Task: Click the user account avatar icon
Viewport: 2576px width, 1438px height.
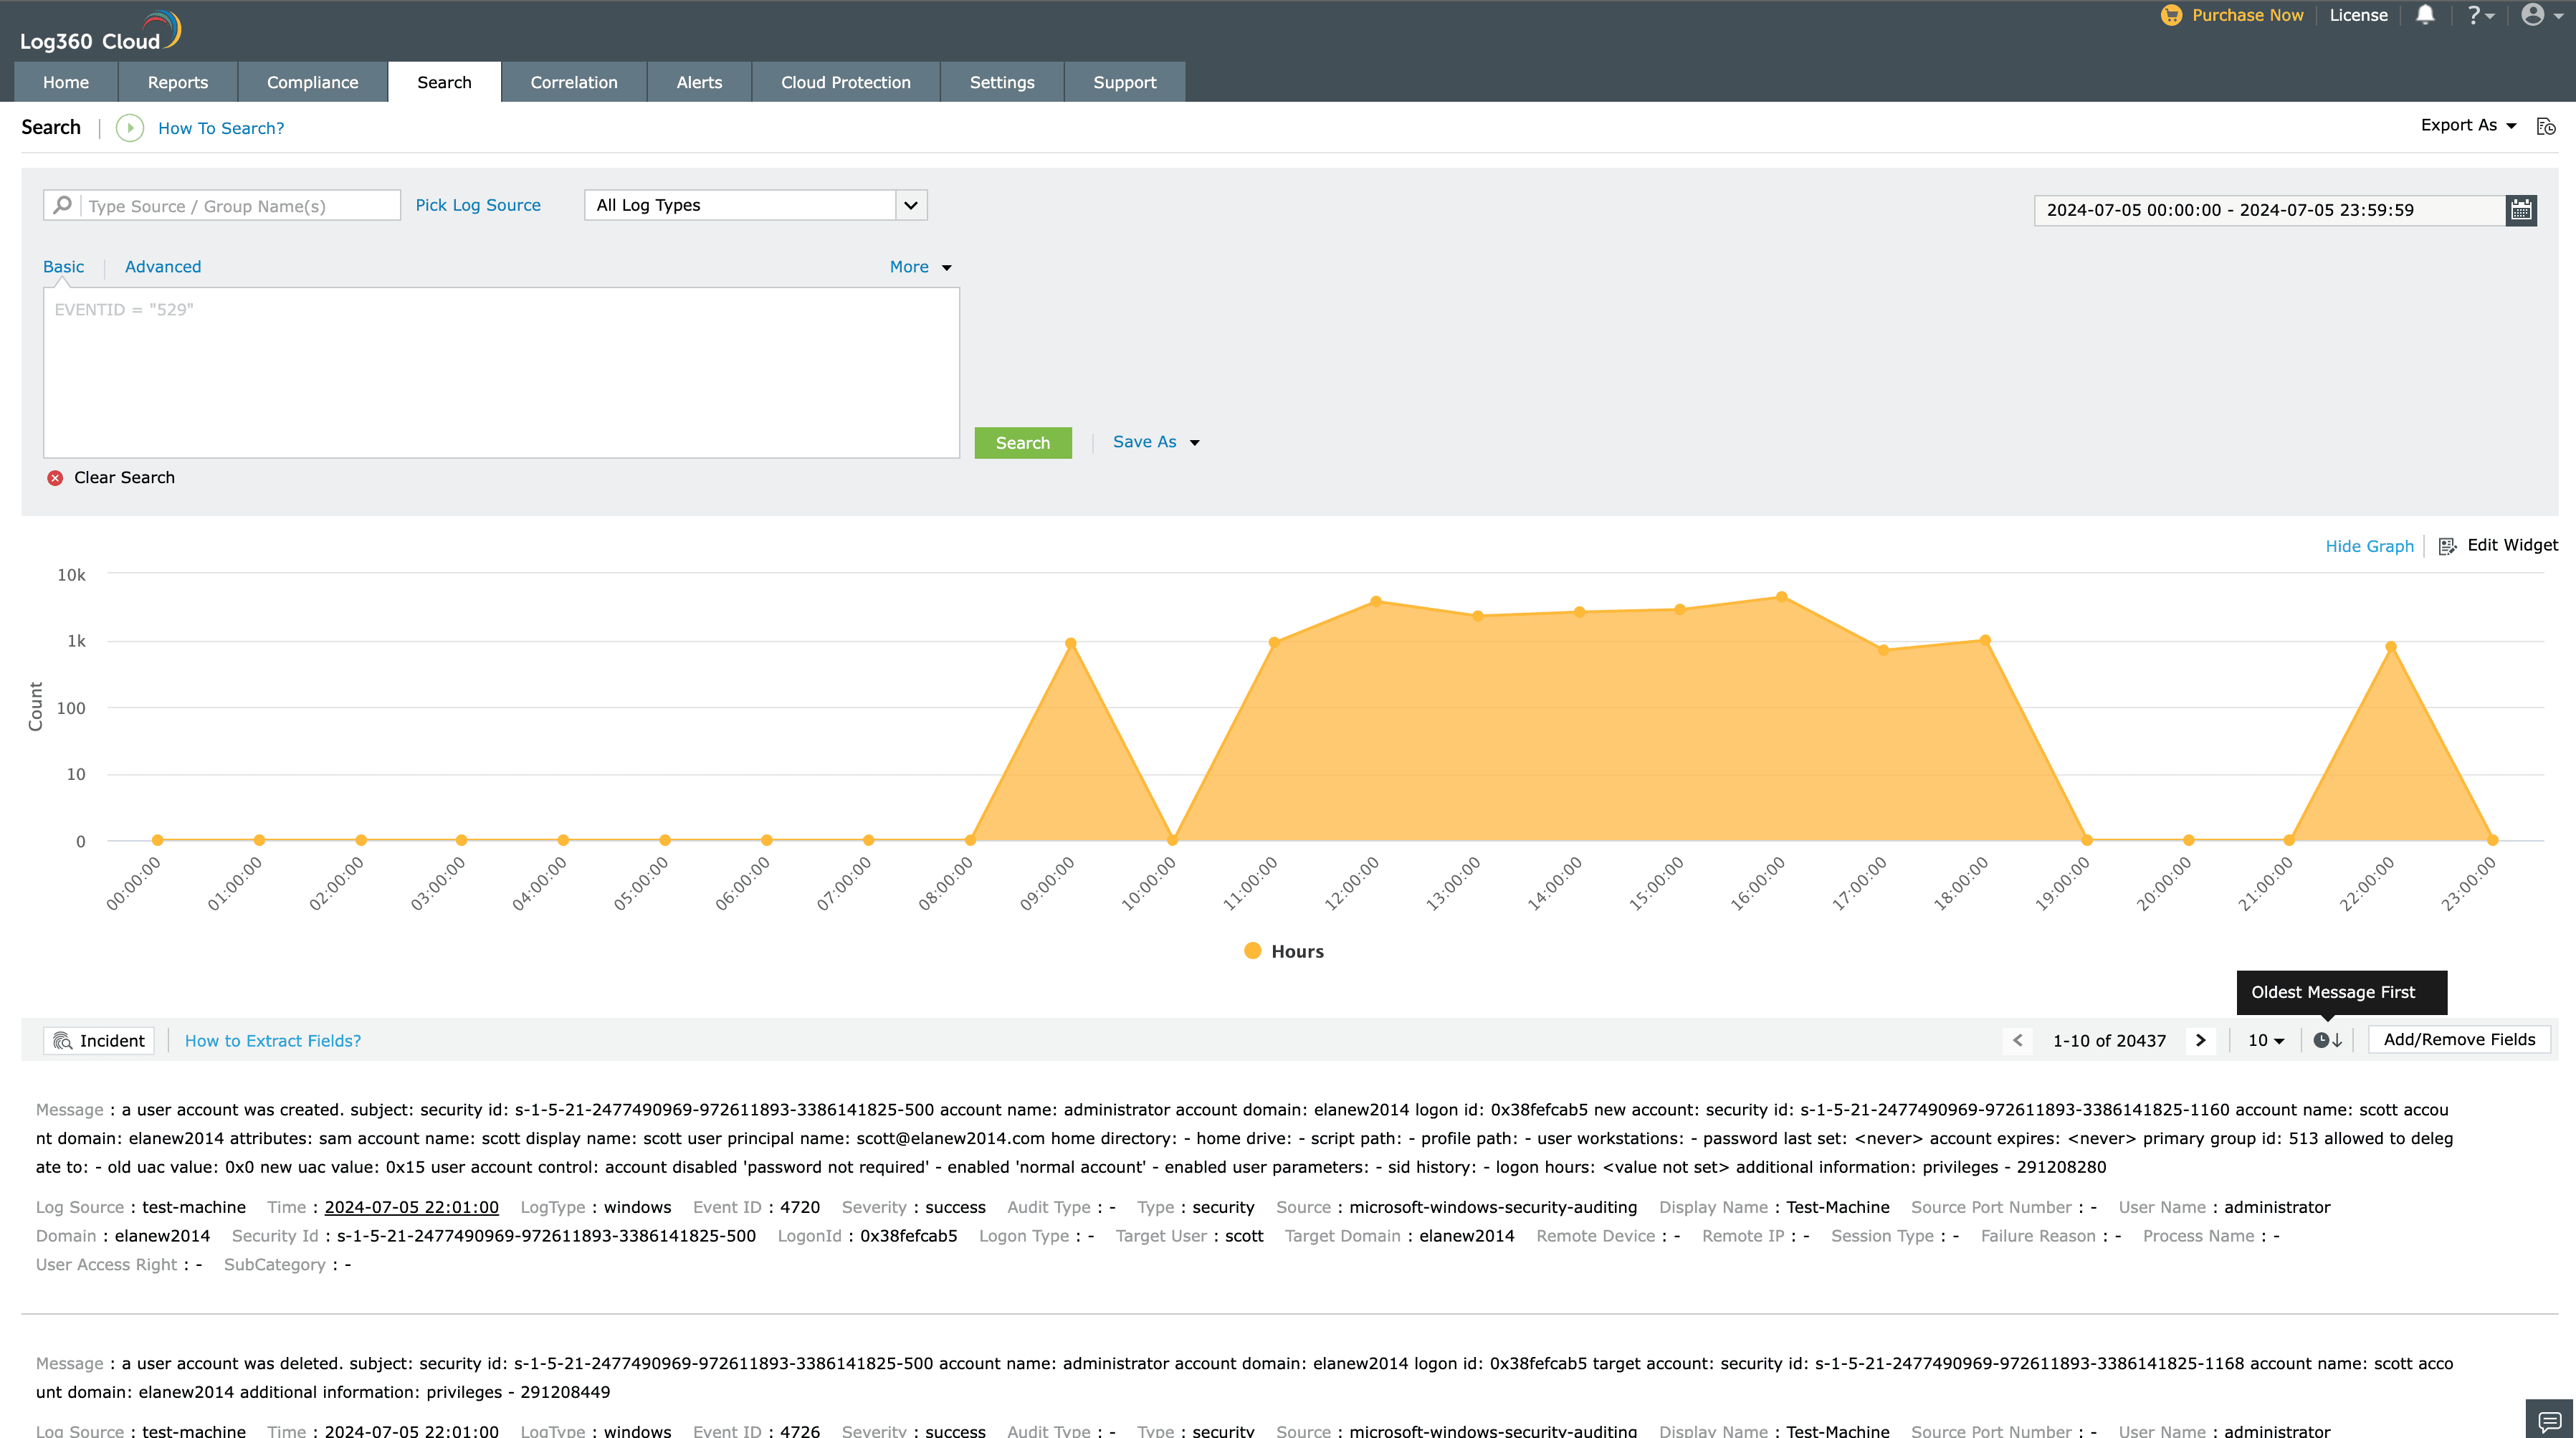Action: click(x=2532, y=15)
